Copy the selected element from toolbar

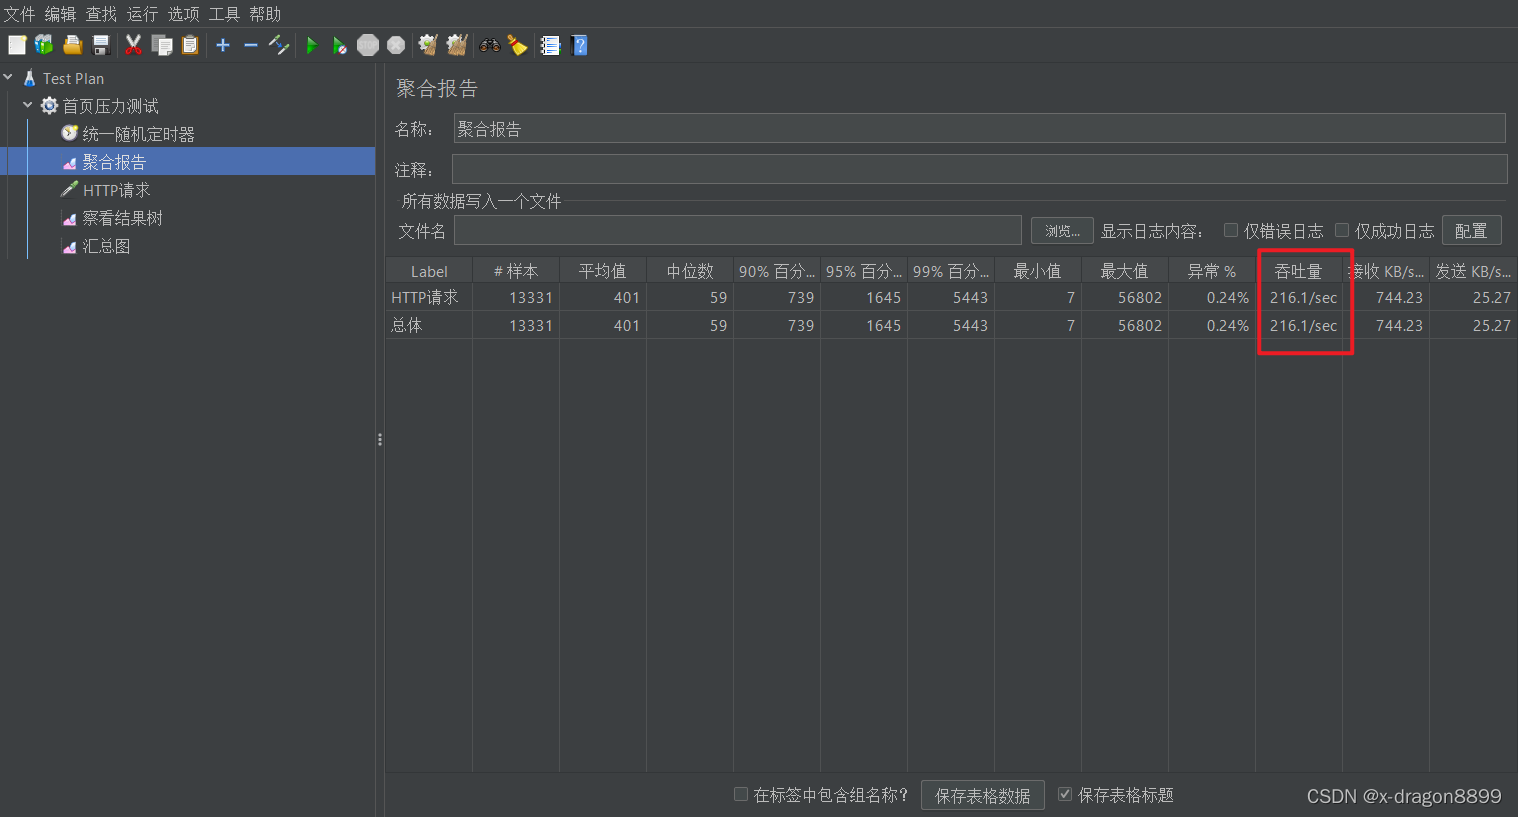(x=162, y=45)
